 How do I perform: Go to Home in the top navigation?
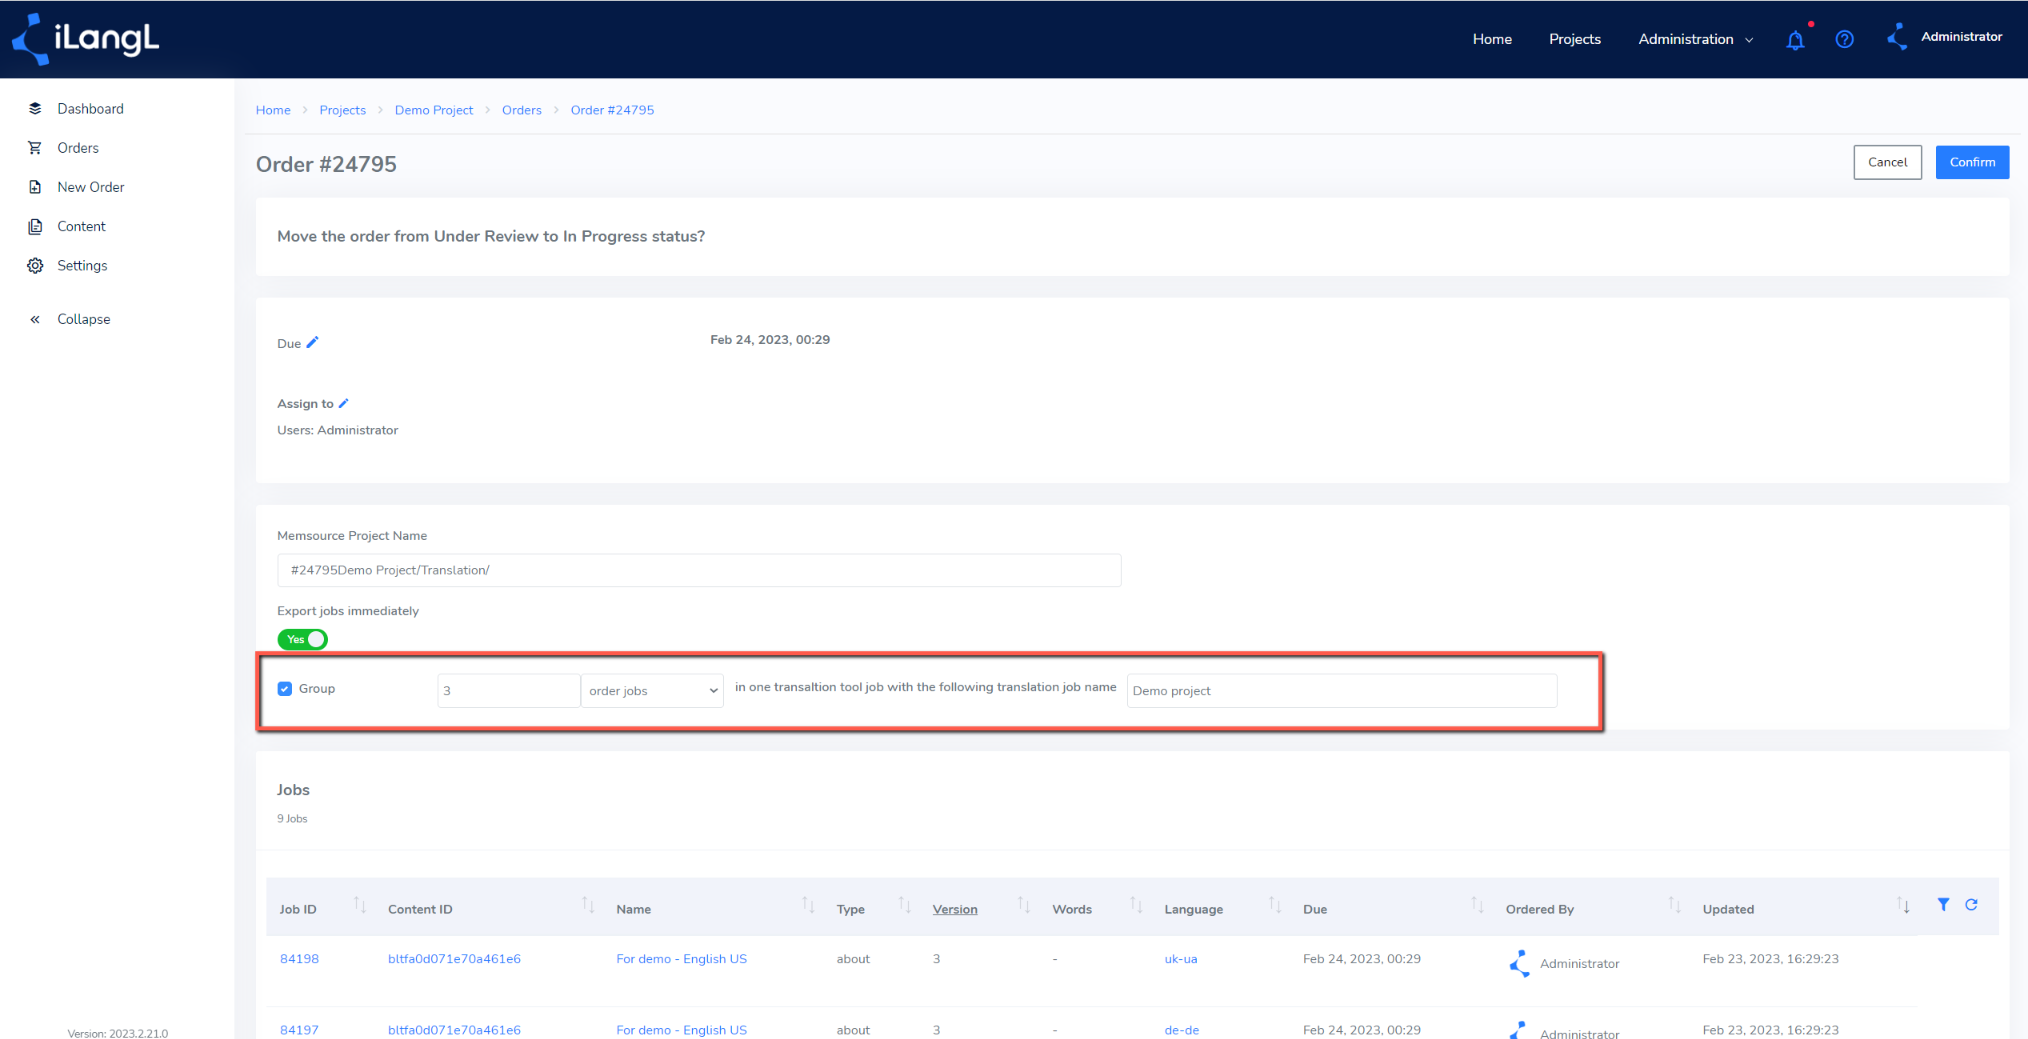[1492, 39]
